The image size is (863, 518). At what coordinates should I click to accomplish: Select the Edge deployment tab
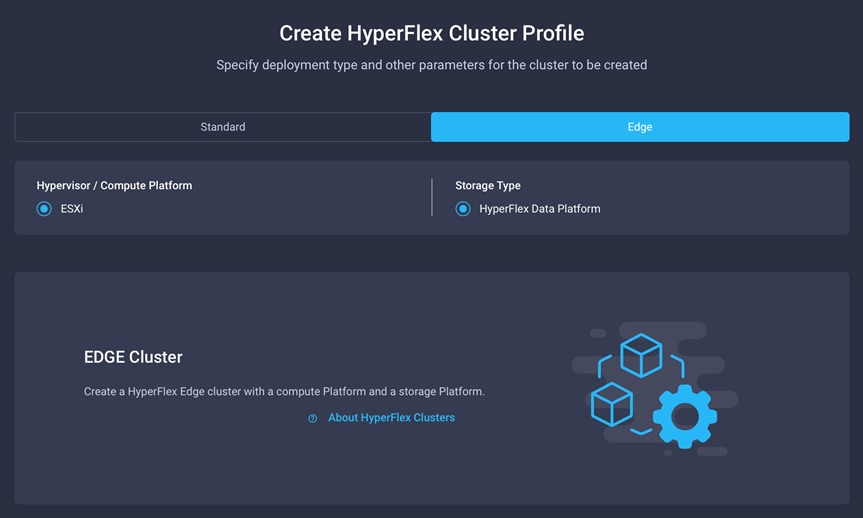click(x=640, y=127)
